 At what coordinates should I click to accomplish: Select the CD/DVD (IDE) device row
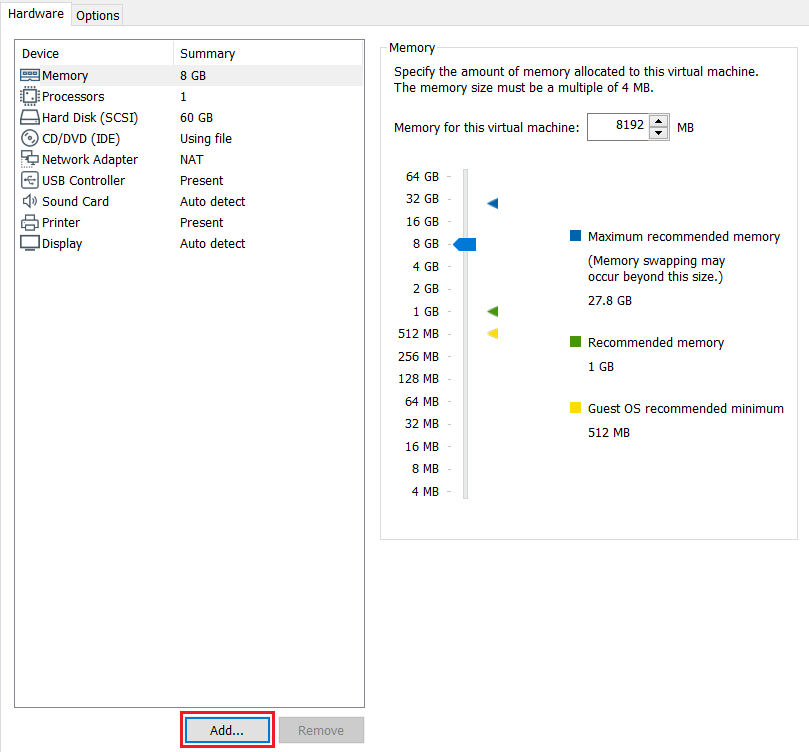click(x=190, y=138)
